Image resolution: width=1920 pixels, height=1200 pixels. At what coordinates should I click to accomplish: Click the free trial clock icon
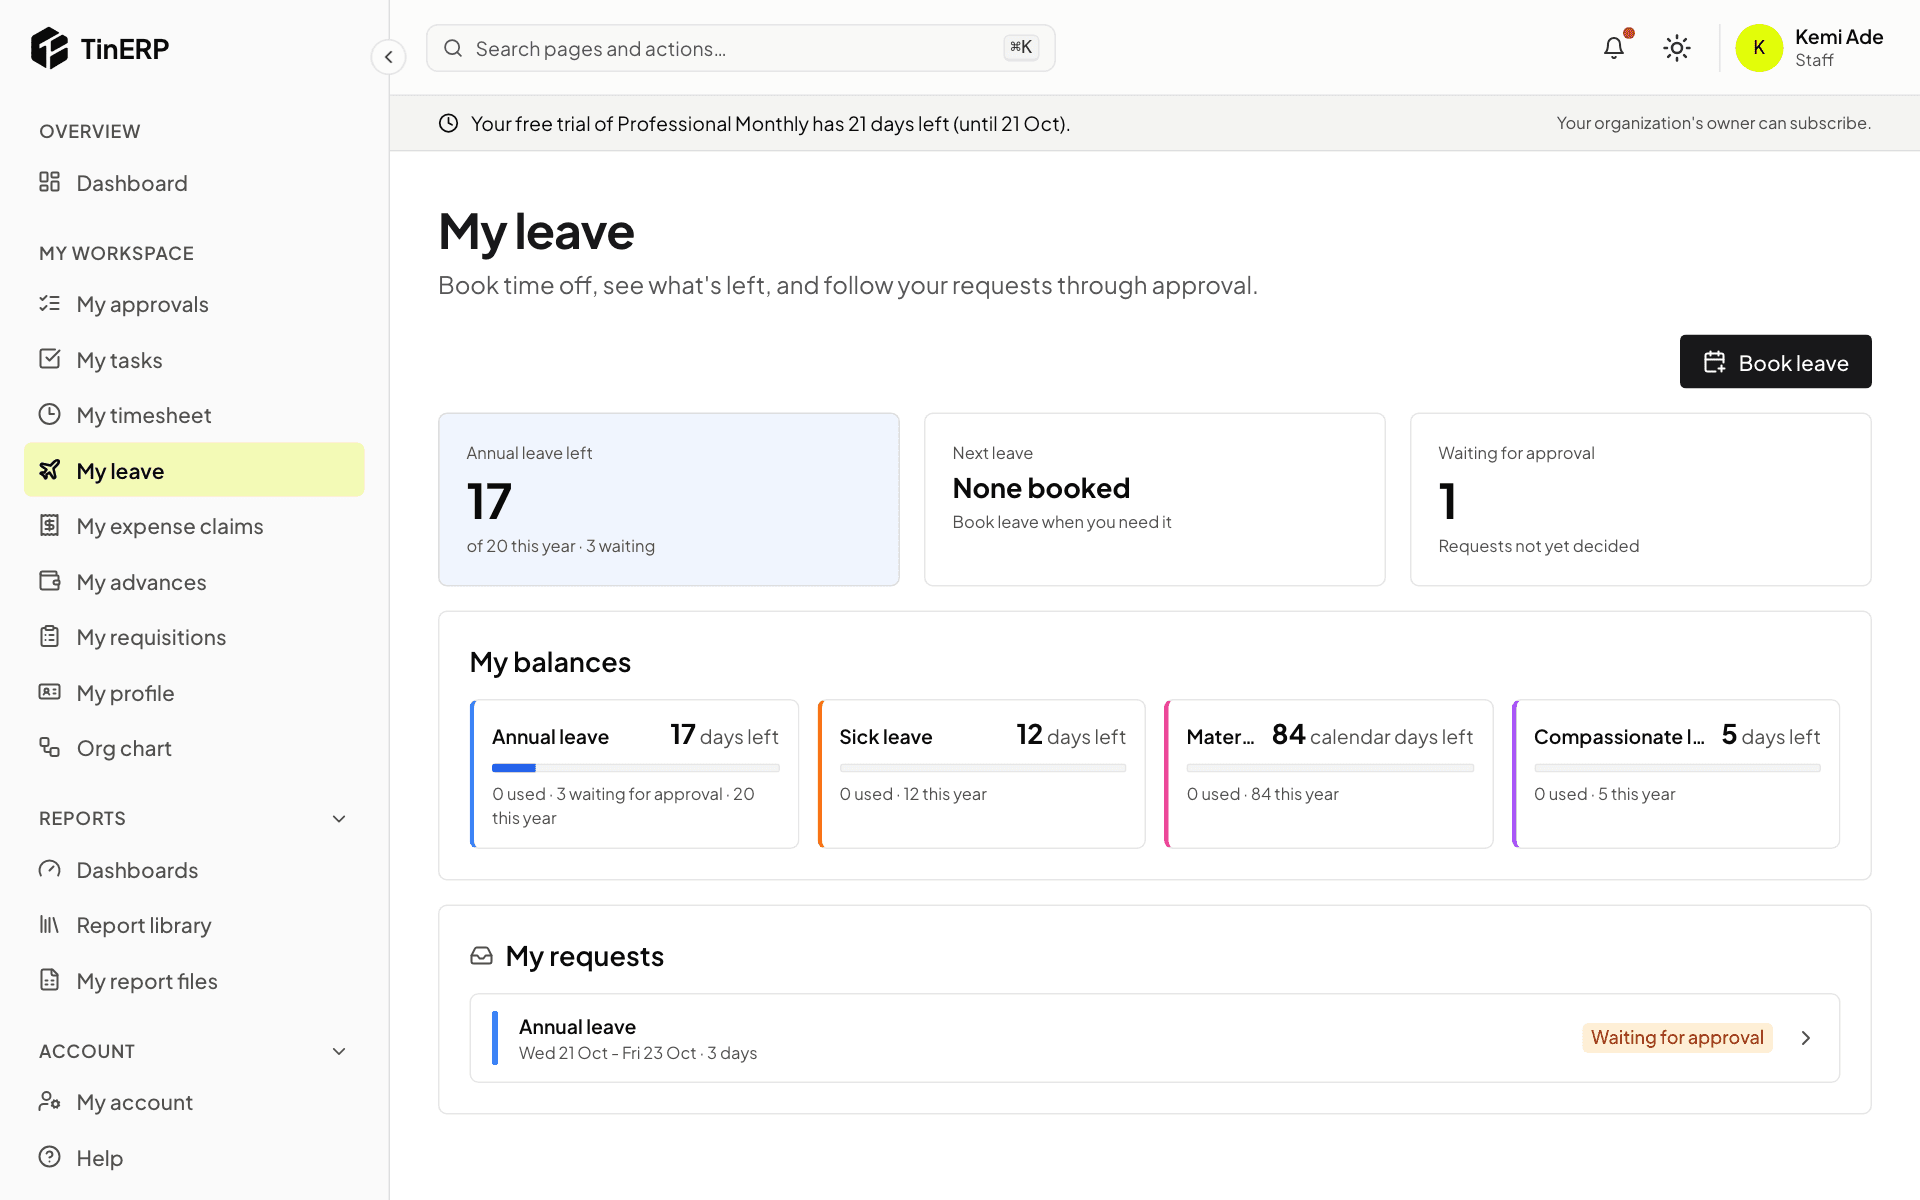(449, 123)
